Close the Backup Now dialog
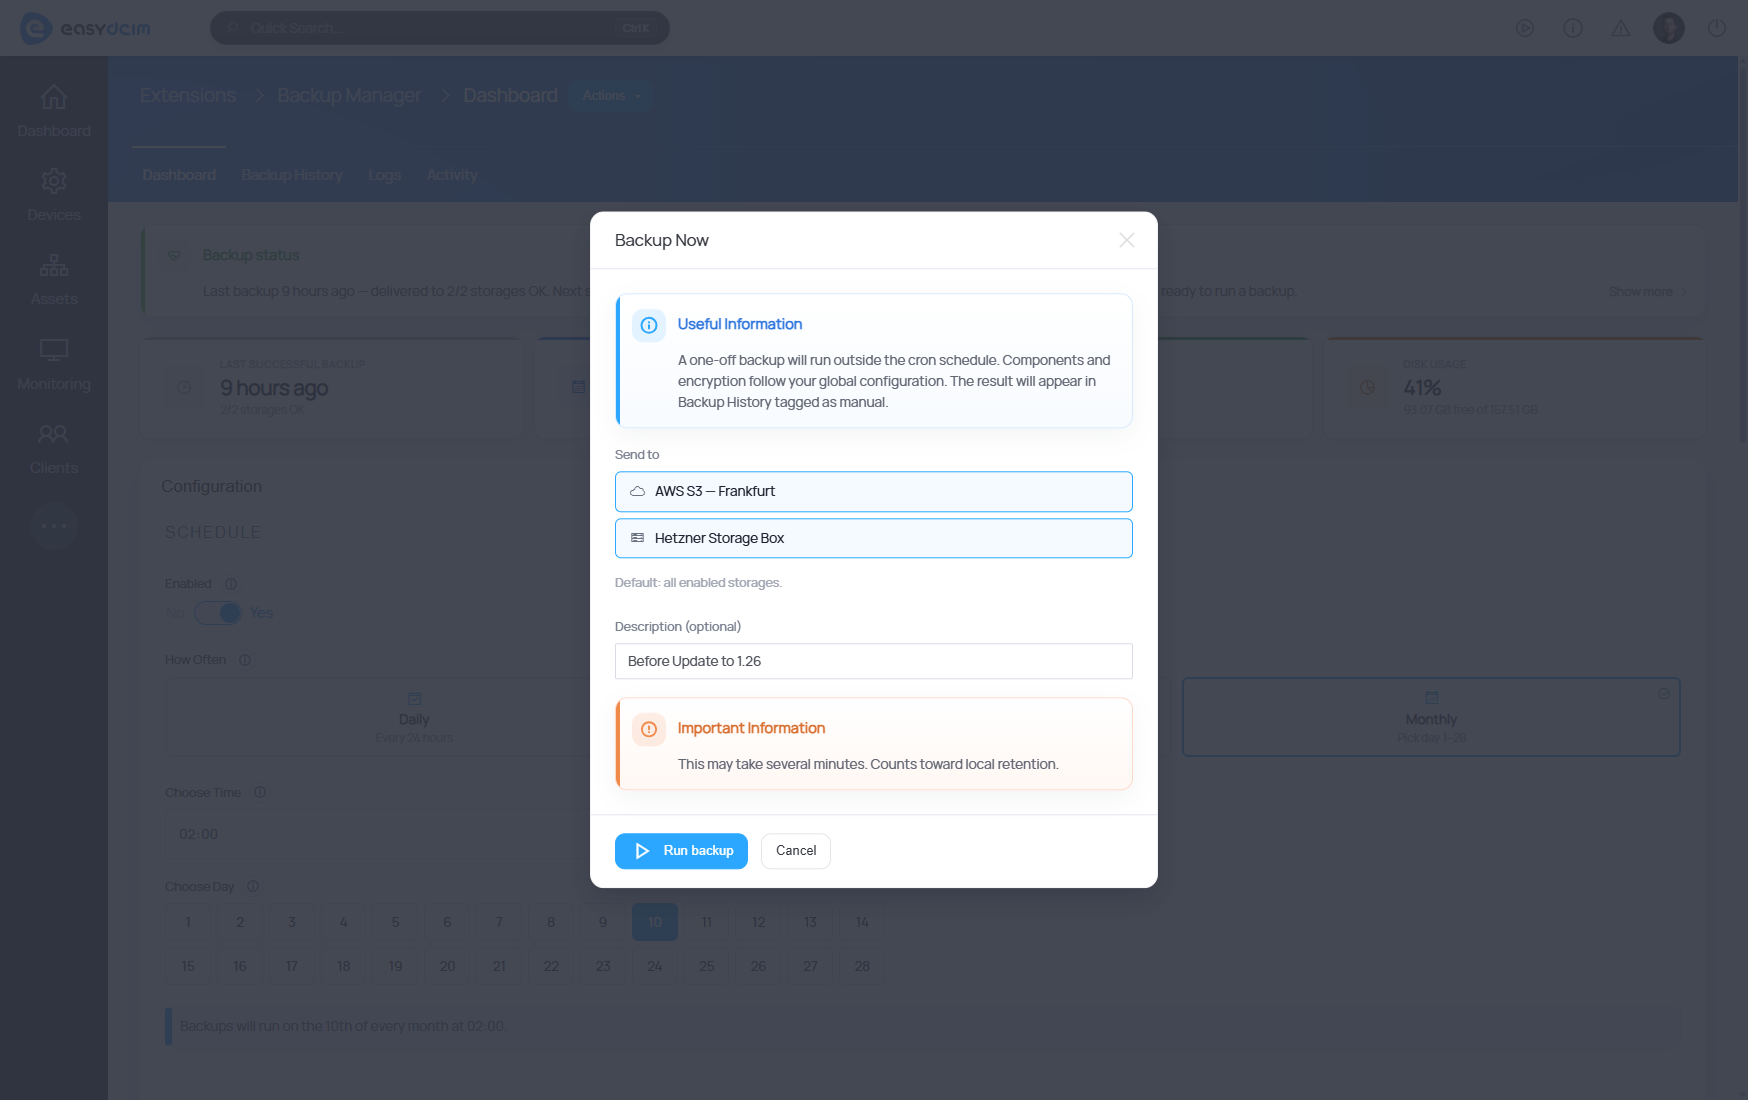Screen dimensions: 1748x1100 pos(1127,240)
